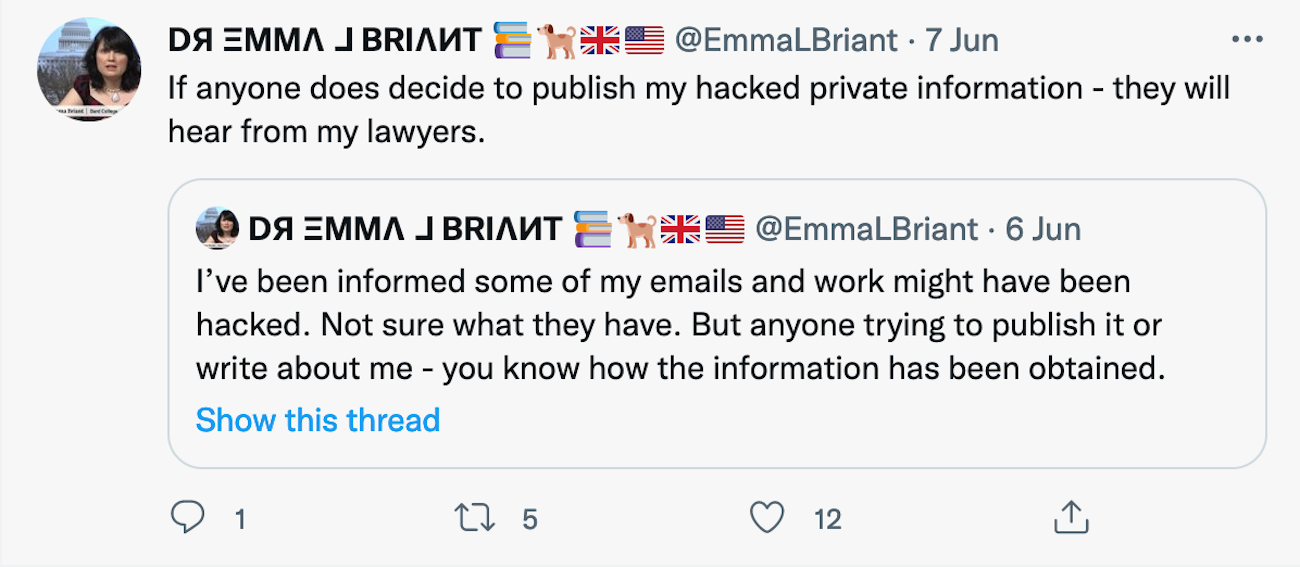This screenshot has width=1300, height=567.
Task: Click the dog emoji in top name
Action: [557, 40]
